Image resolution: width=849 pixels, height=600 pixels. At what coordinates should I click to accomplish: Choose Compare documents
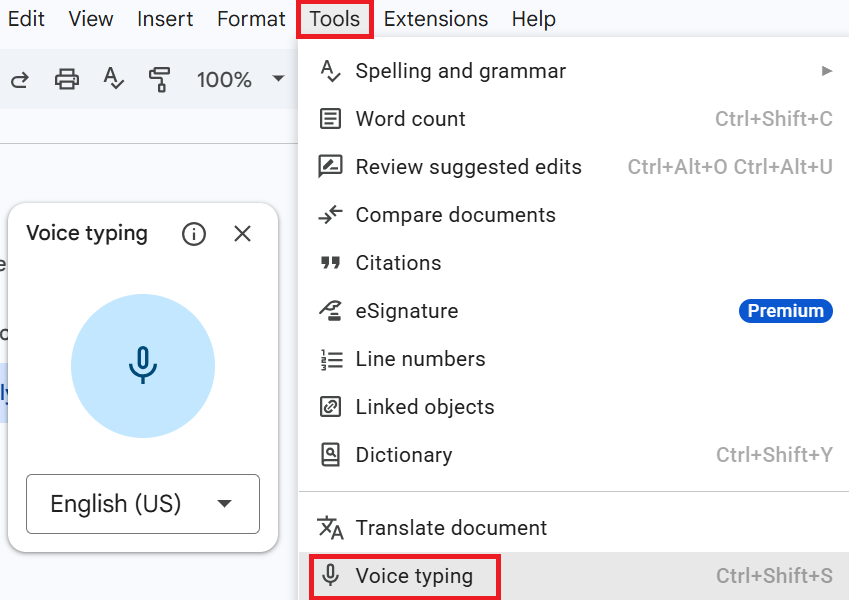pos(573,215)
